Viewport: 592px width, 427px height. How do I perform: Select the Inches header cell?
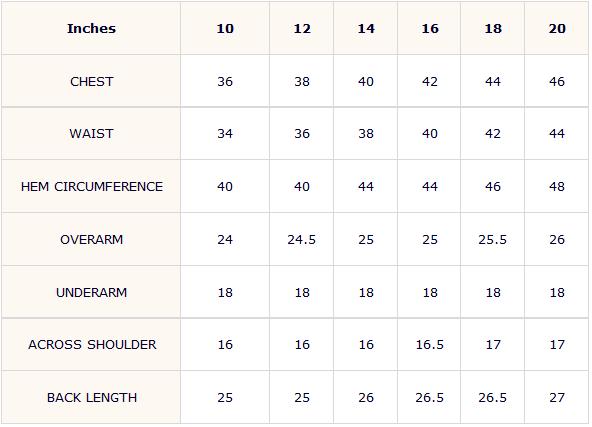[91, 29]
